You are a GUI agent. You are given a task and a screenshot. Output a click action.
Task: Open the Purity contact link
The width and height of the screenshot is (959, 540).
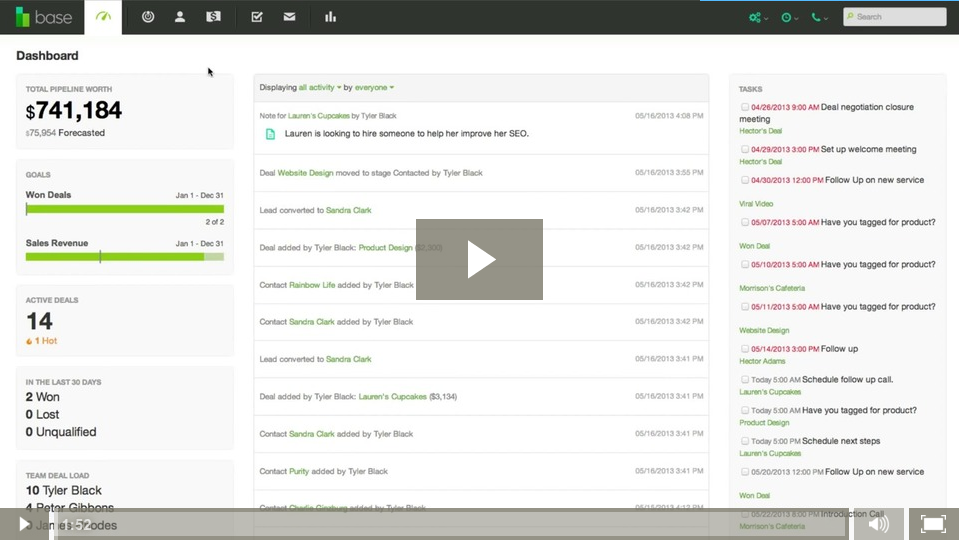(x=299, y=472)
